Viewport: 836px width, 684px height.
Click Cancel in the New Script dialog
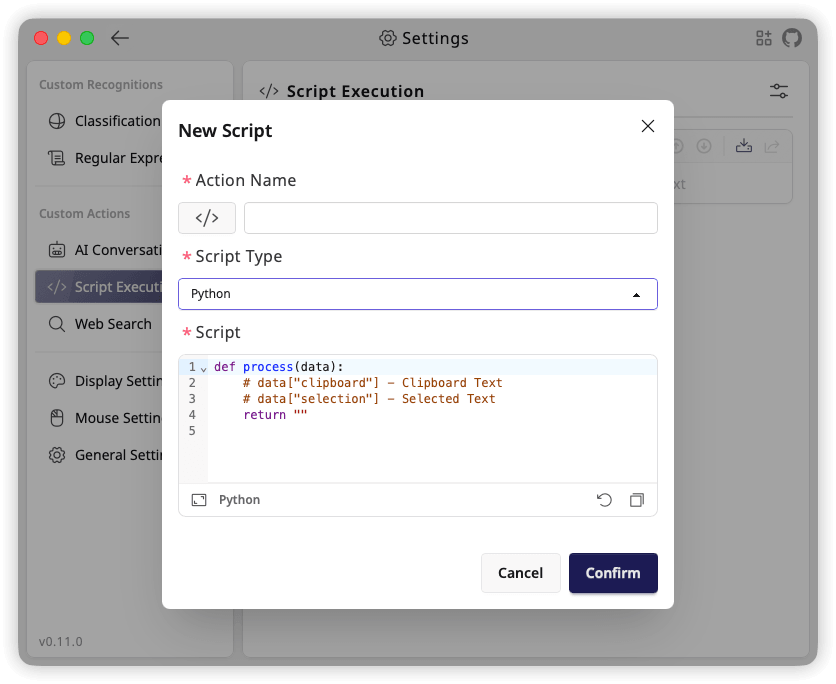[x=520, y=573]
